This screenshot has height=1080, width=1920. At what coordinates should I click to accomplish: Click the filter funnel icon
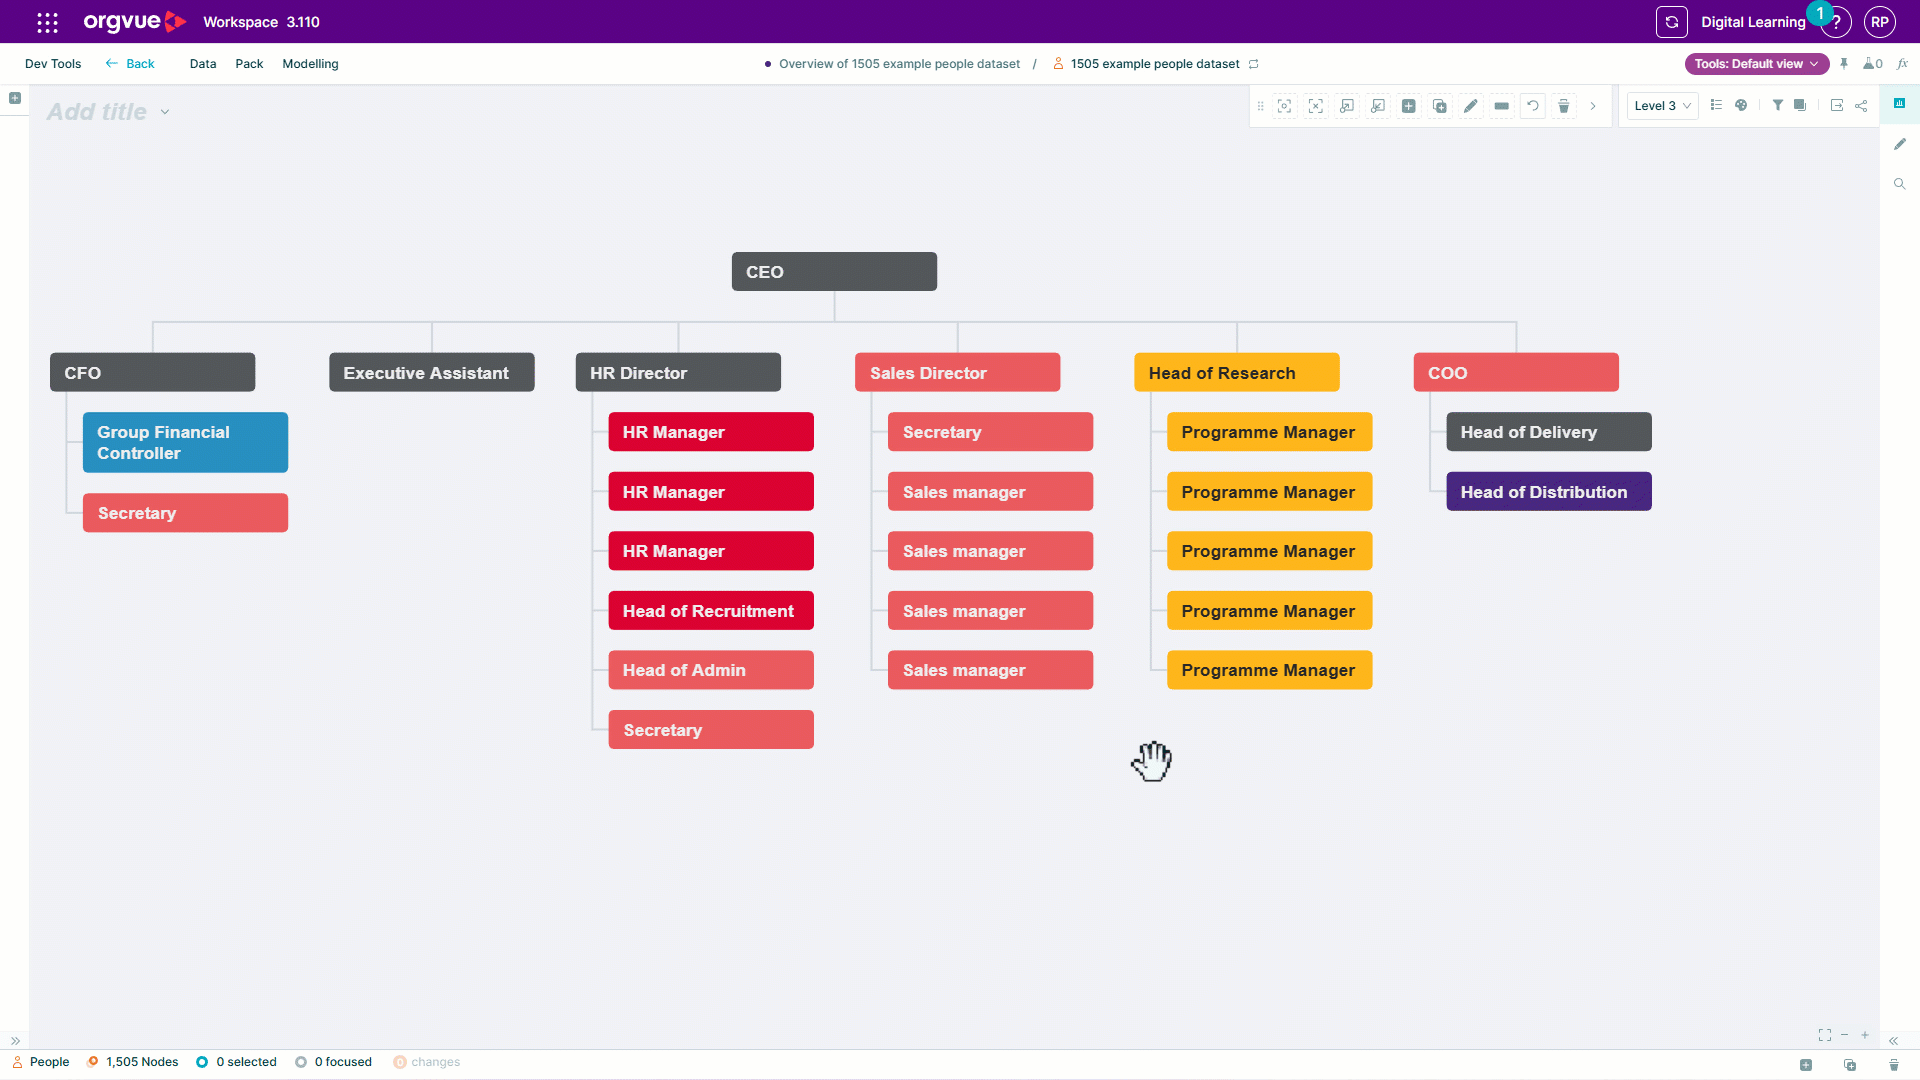pos(1777,105)
